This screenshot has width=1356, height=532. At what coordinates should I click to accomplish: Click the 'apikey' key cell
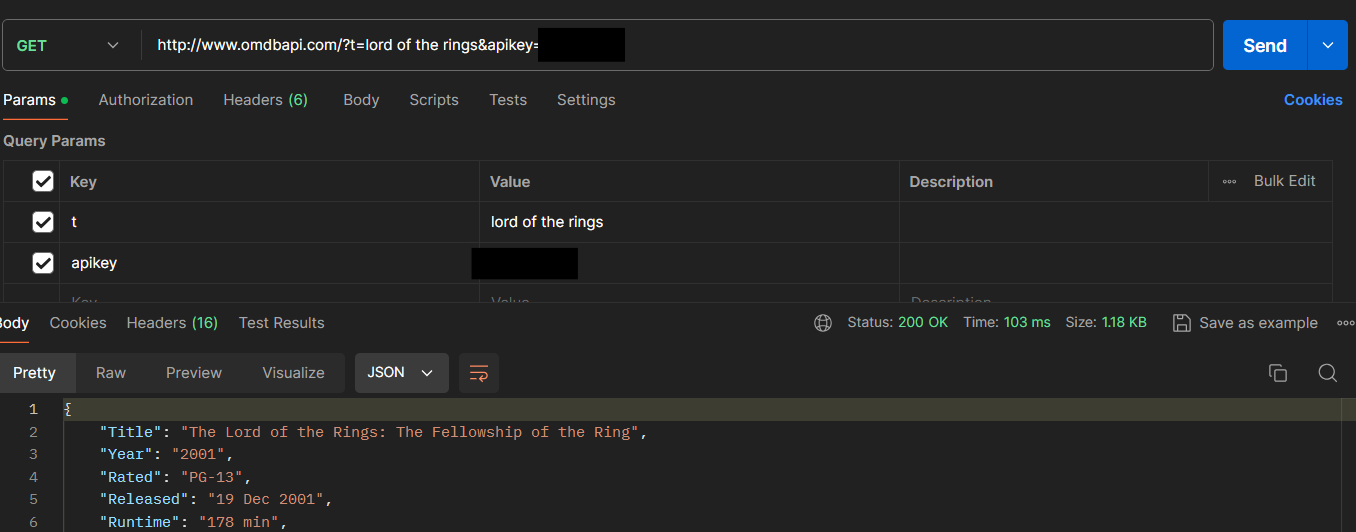coord(270,263)
